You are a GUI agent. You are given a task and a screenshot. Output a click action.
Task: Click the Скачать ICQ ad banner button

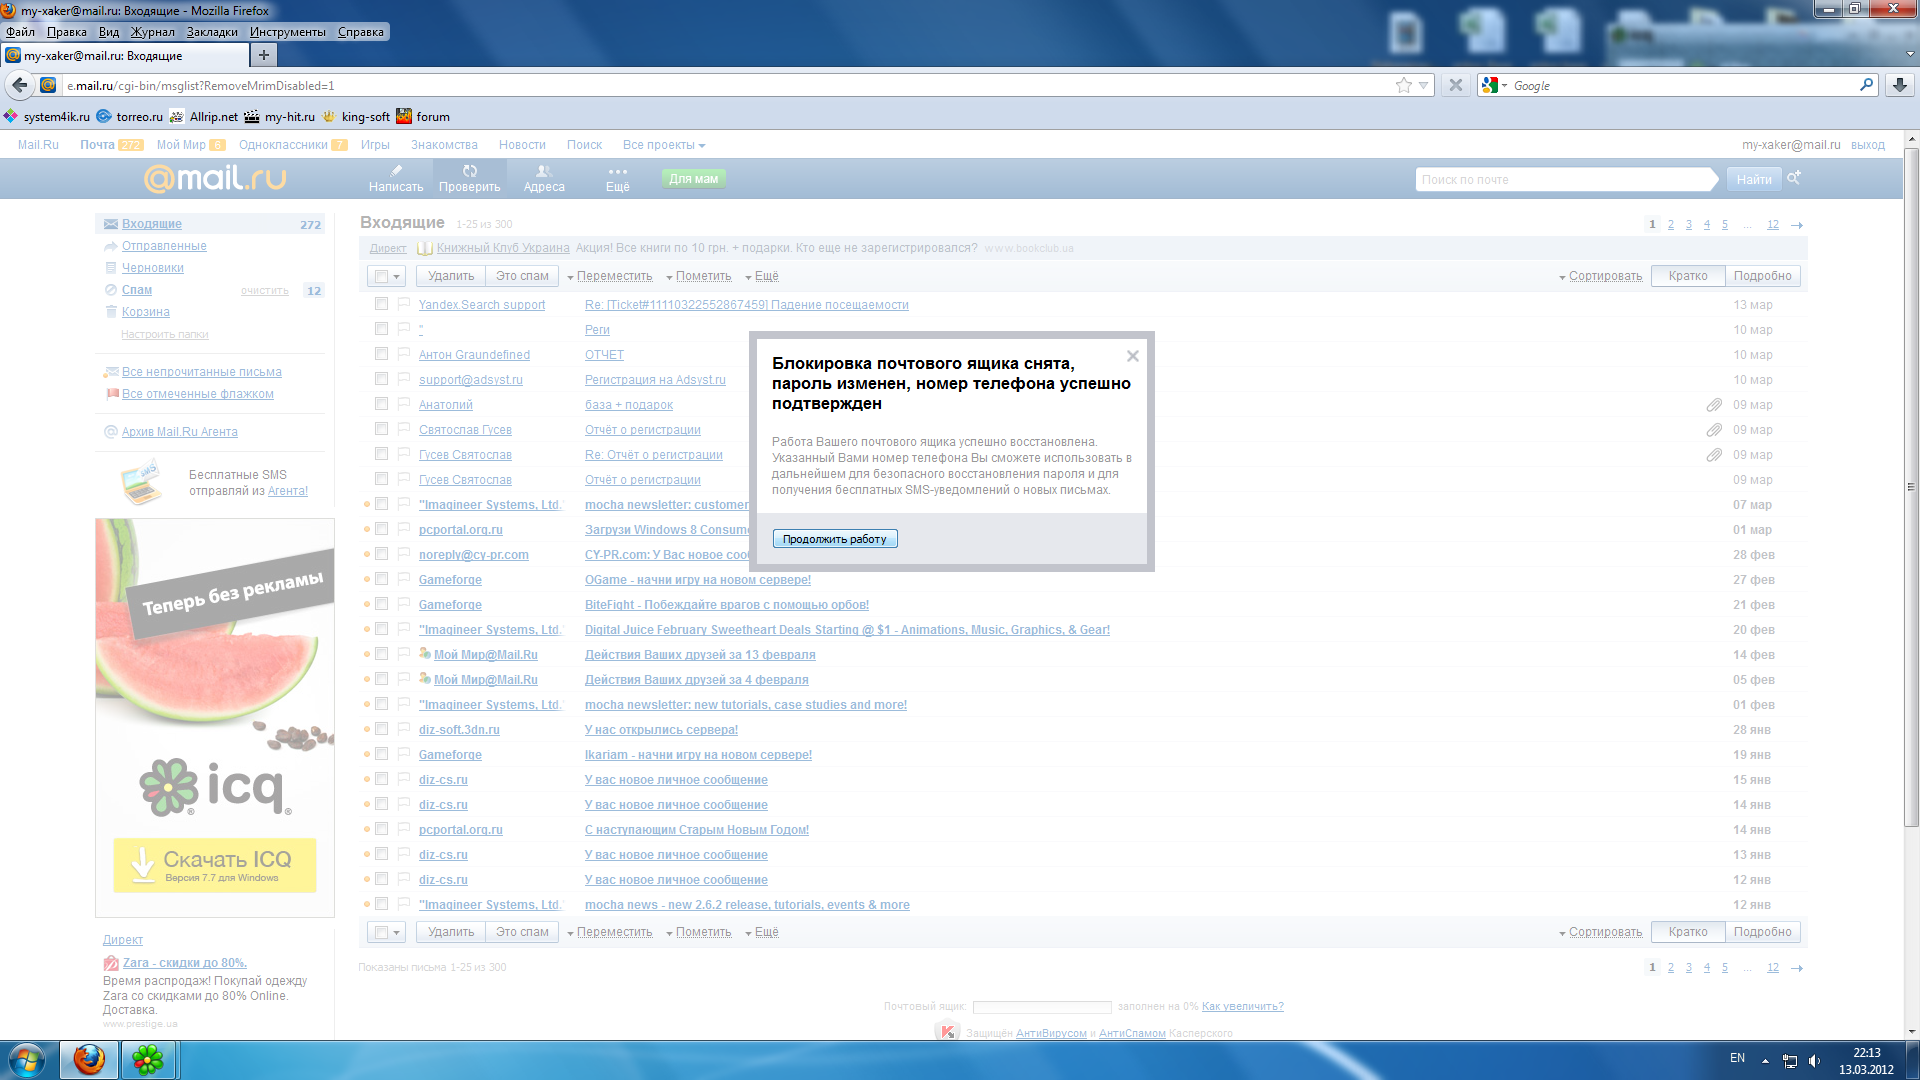[x=215, y=865]
